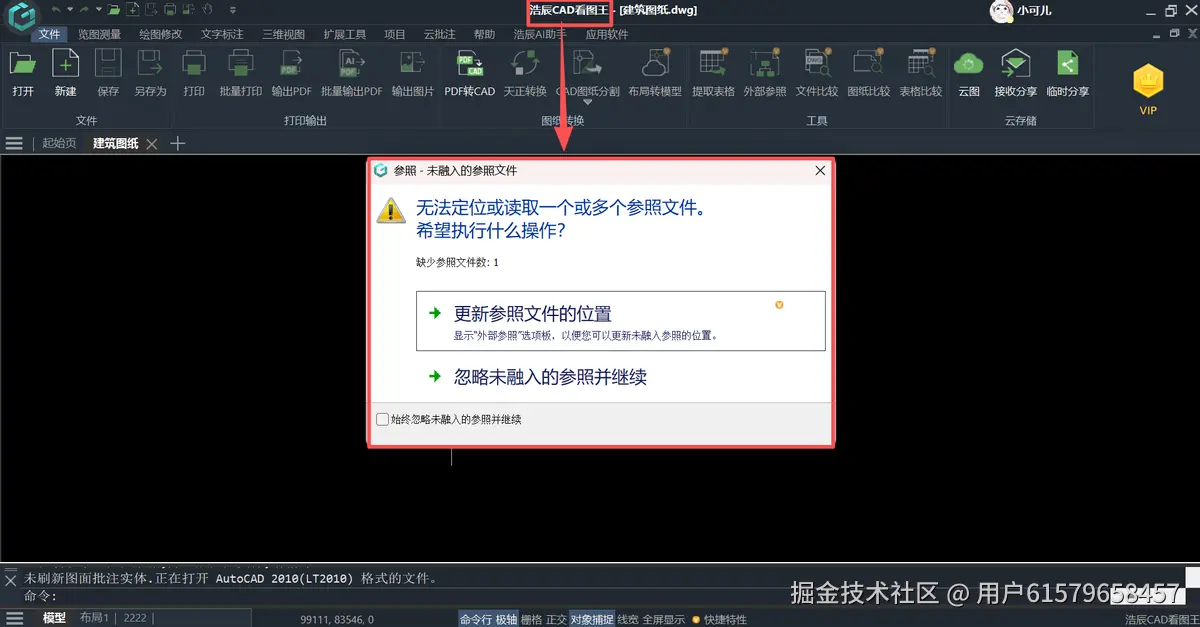1200x627 pixels.
Task: Switch to the 扩展工具 ribbon tab
Action: pyautogui.click(x=345, y=34)
